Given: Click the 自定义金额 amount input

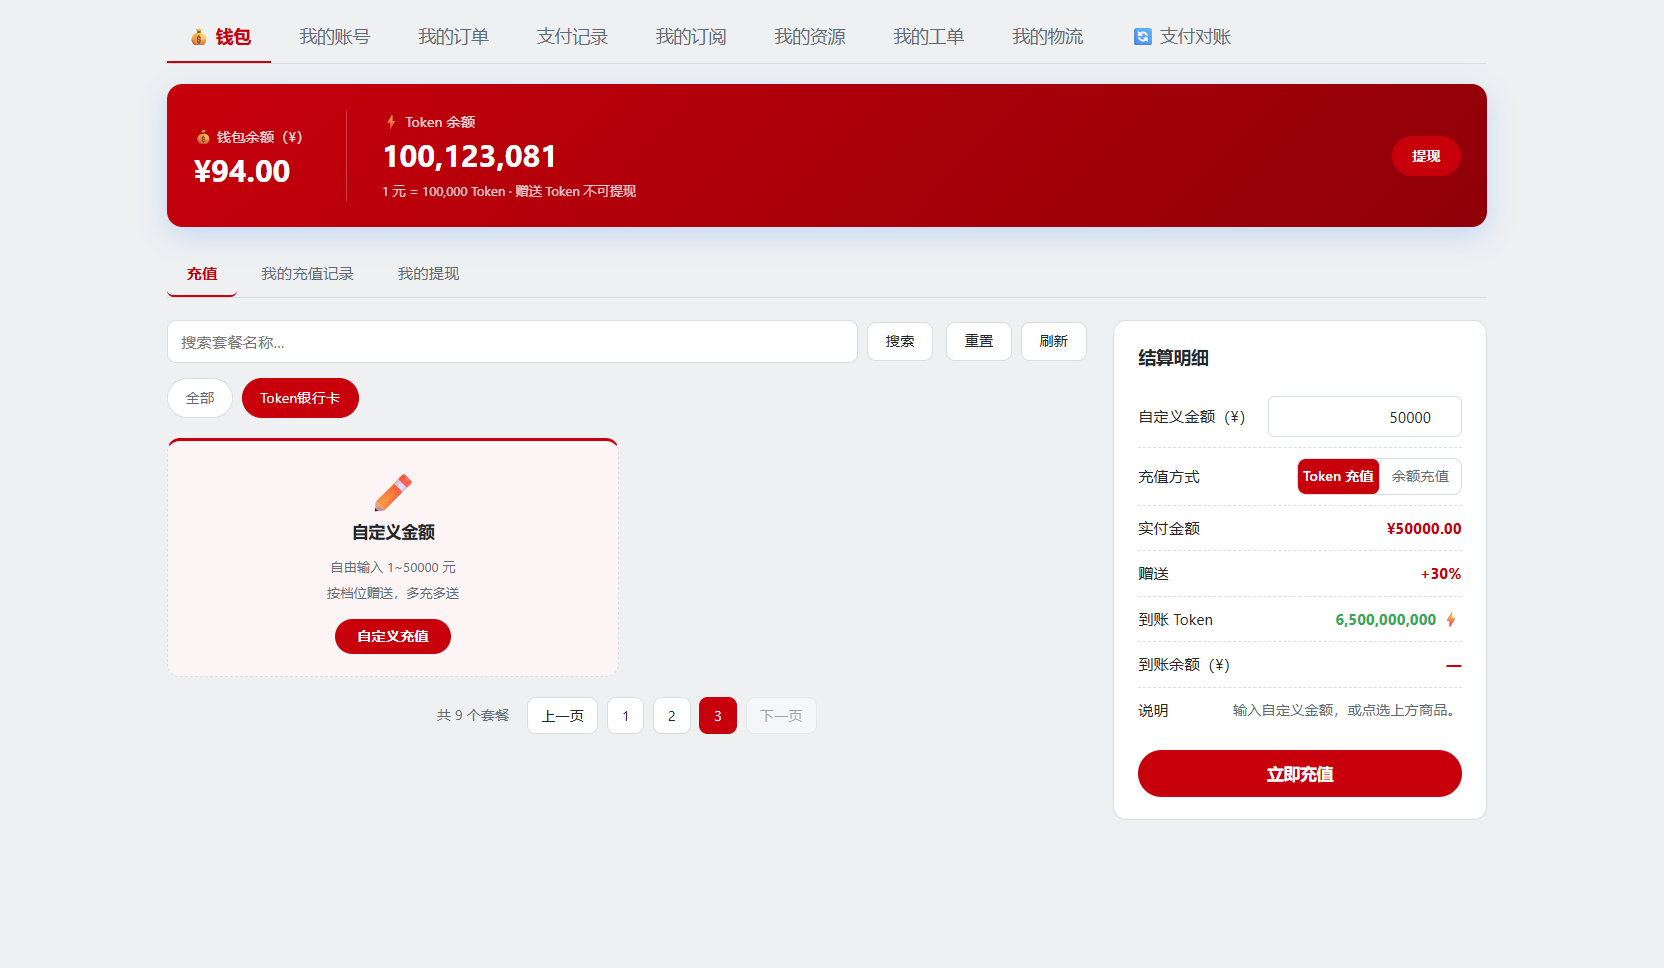Looking at the screenshot, I should pyautogui.click(x=1365, y=417).
